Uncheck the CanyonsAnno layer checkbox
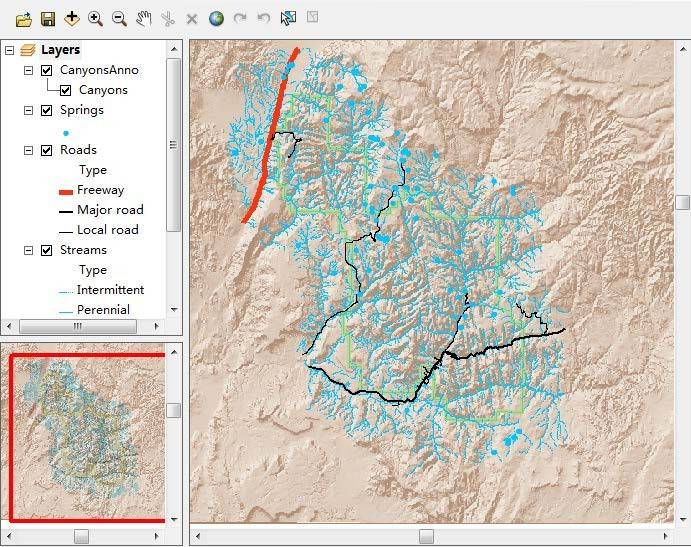Screen dimensions: 691x547 [x=46, y=70]
